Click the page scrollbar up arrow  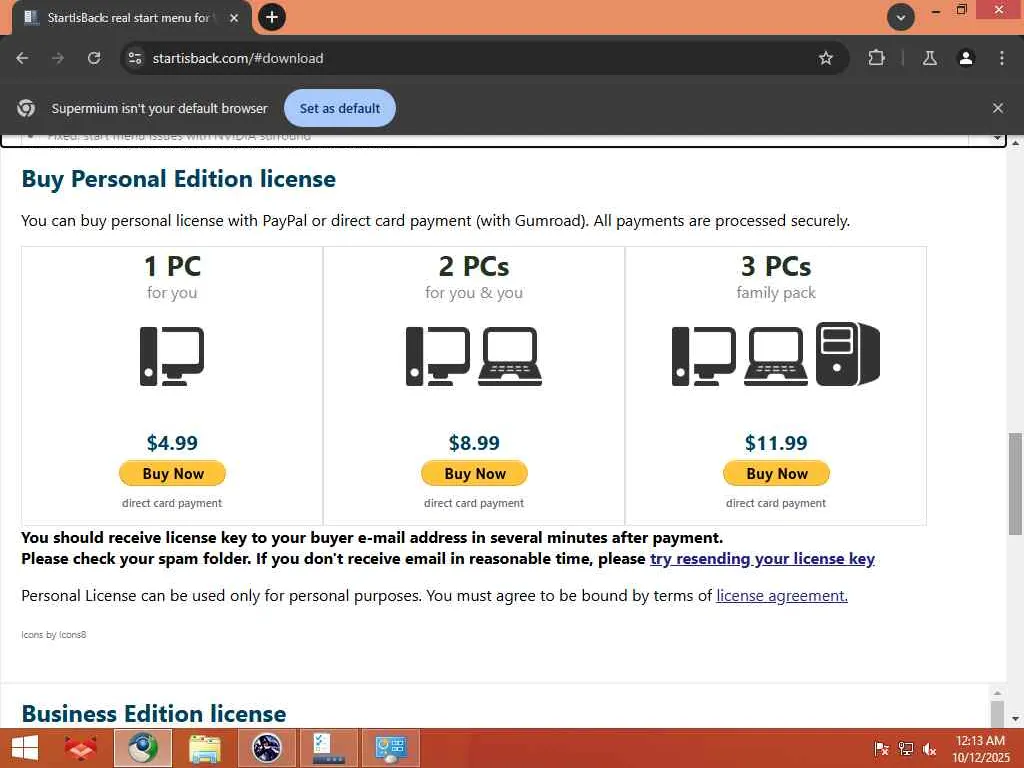(1015, 143)
